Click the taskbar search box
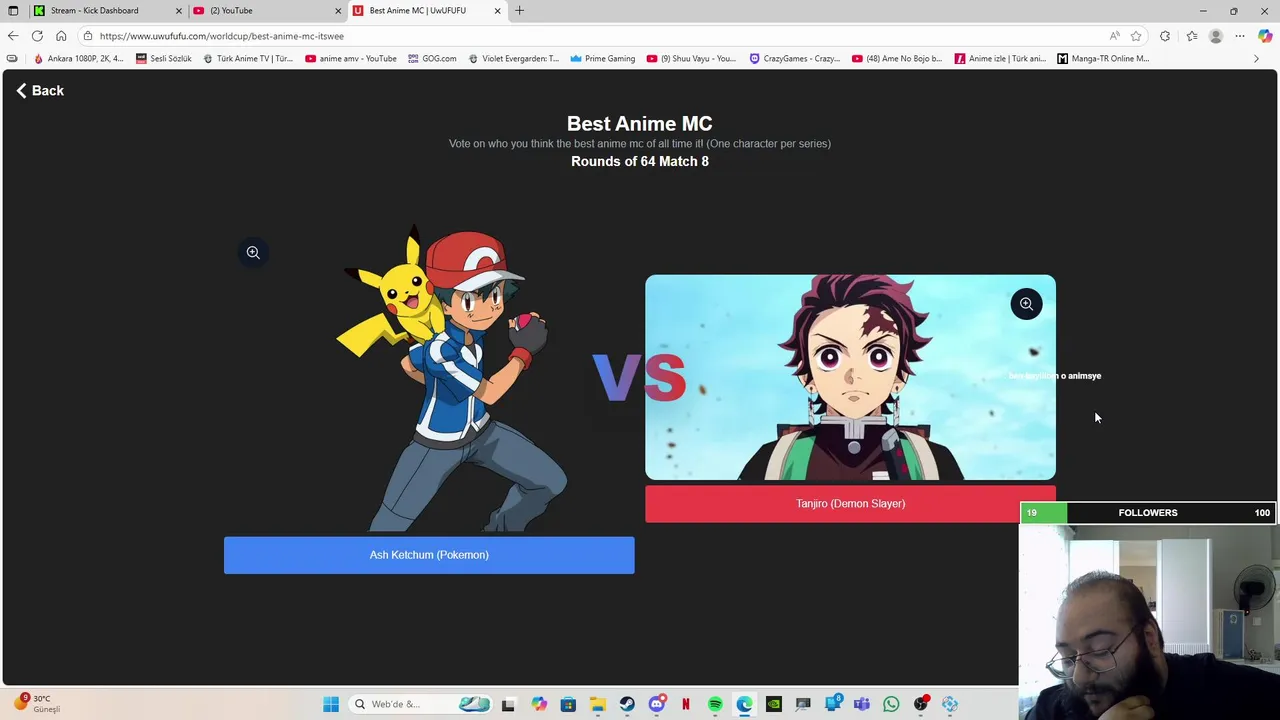 point(421,704)
